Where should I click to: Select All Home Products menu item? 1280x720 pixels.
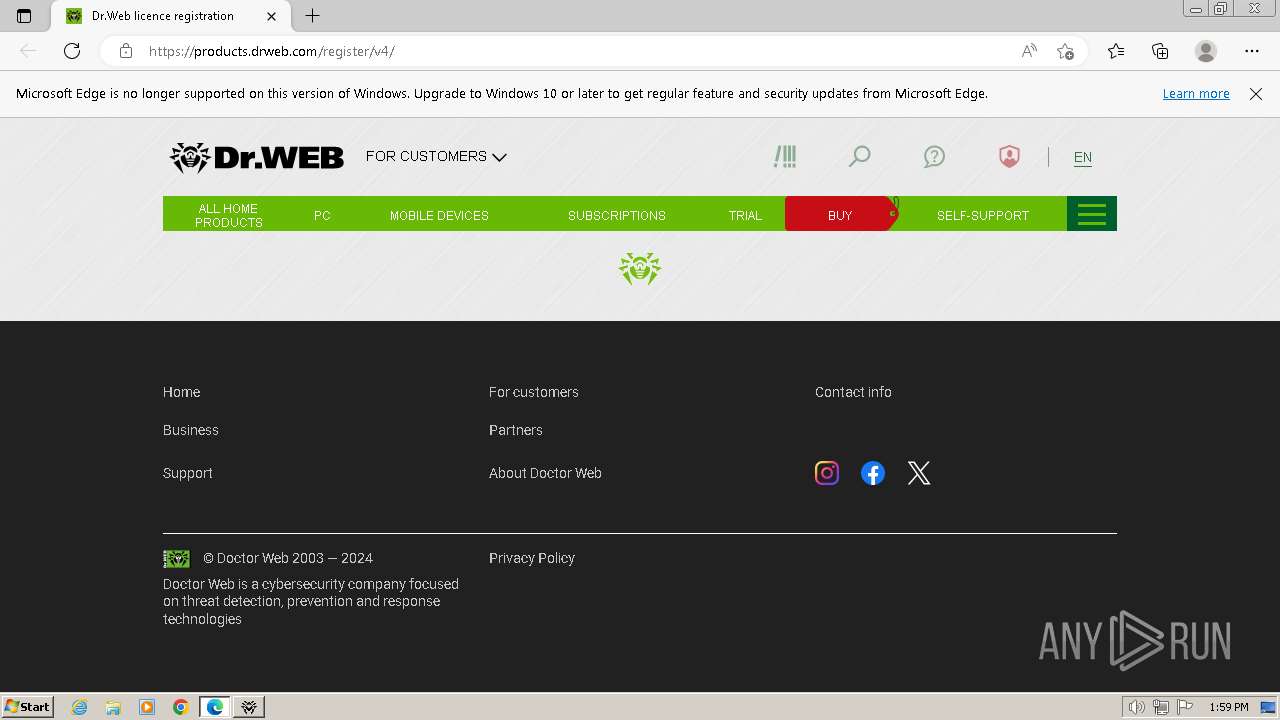coord(229,215)
